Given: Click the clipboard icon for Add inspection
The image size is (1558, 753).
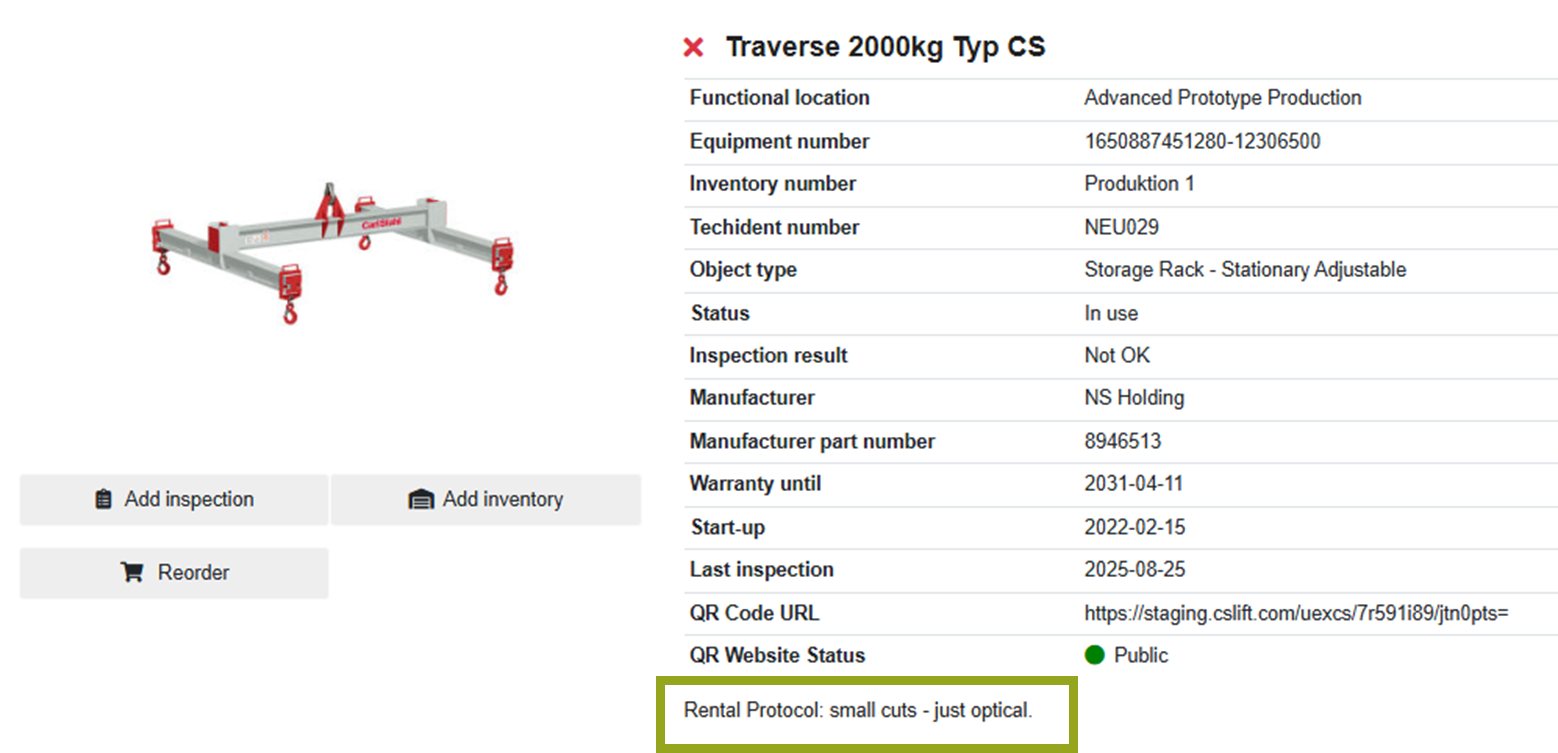Looking at the screenshot, I should point(103,499).
